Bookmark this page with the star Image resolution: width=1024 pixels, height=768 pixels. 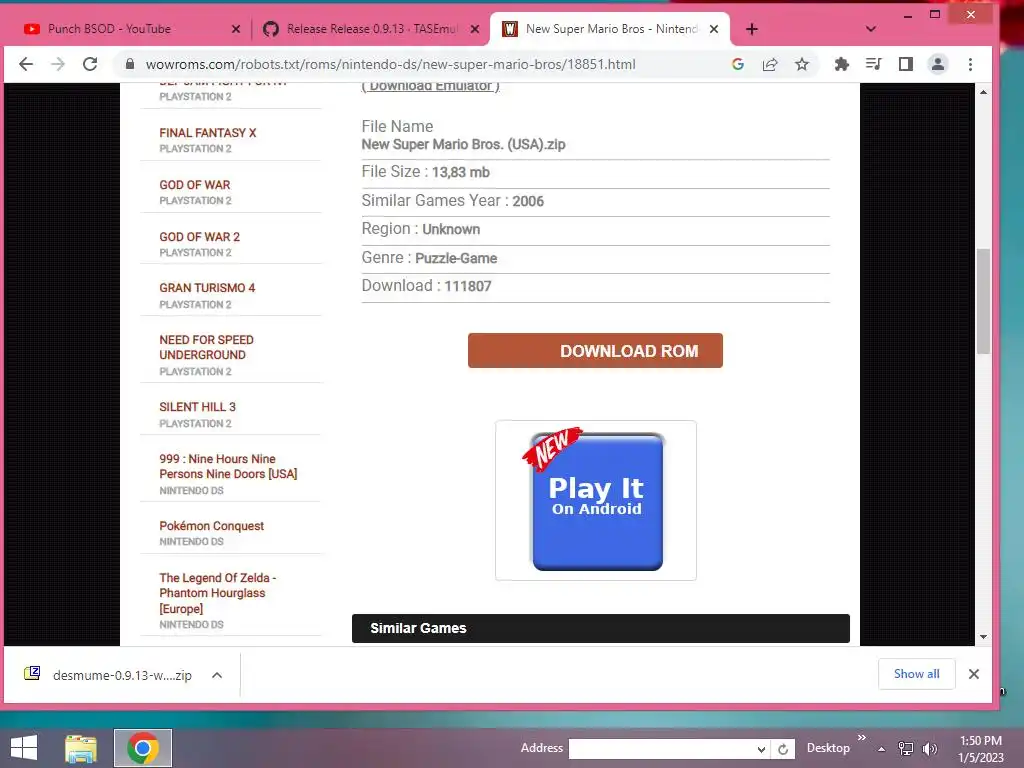(x=802, y=64)
